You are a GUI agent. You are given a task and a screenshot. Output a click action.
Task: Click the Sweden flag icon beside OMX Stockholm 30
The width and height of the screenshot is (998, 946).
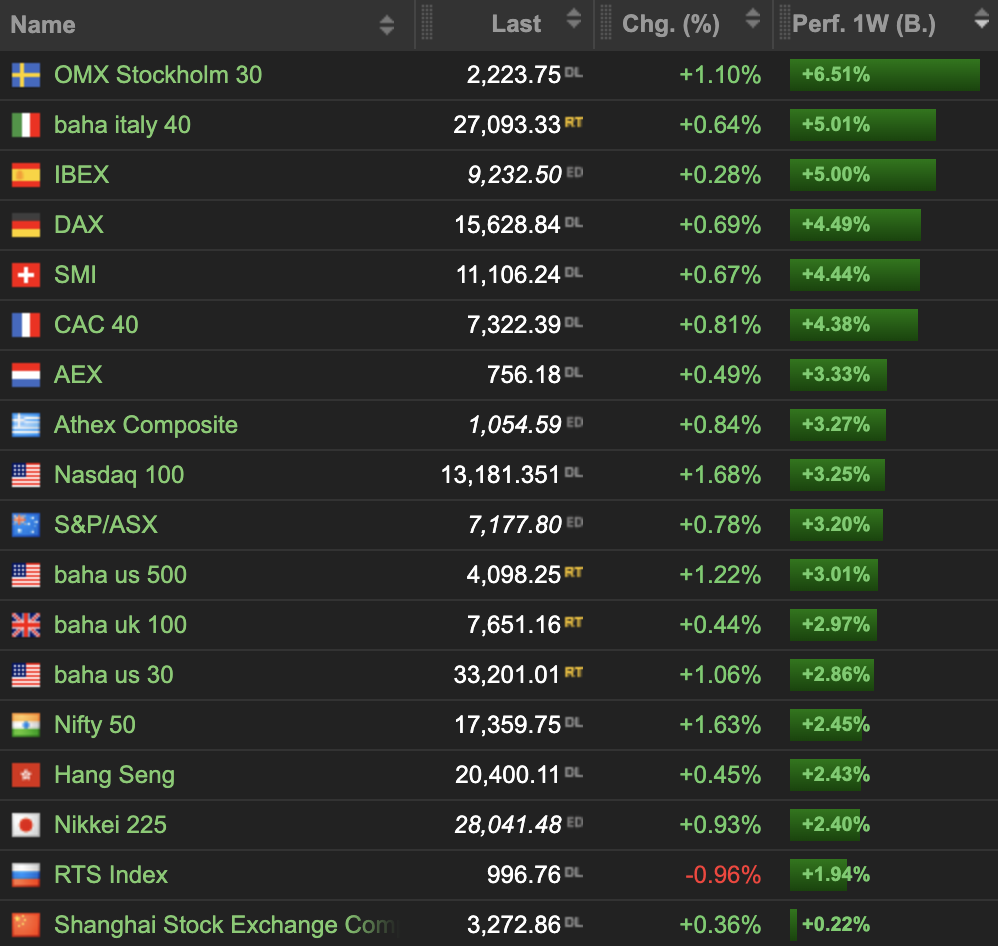pyautogui.click(x=26, y=75)
